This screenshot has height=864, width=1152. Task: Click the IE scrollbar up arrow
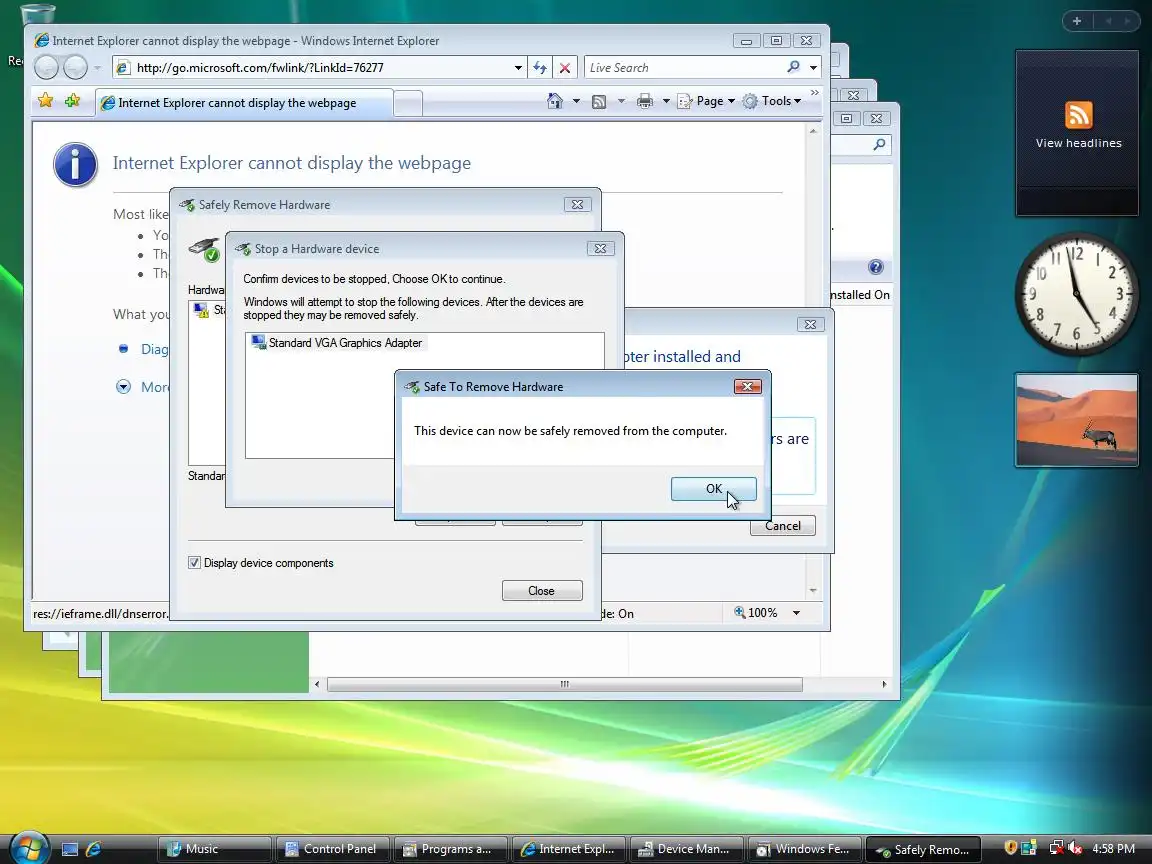(x=813, y=132)
